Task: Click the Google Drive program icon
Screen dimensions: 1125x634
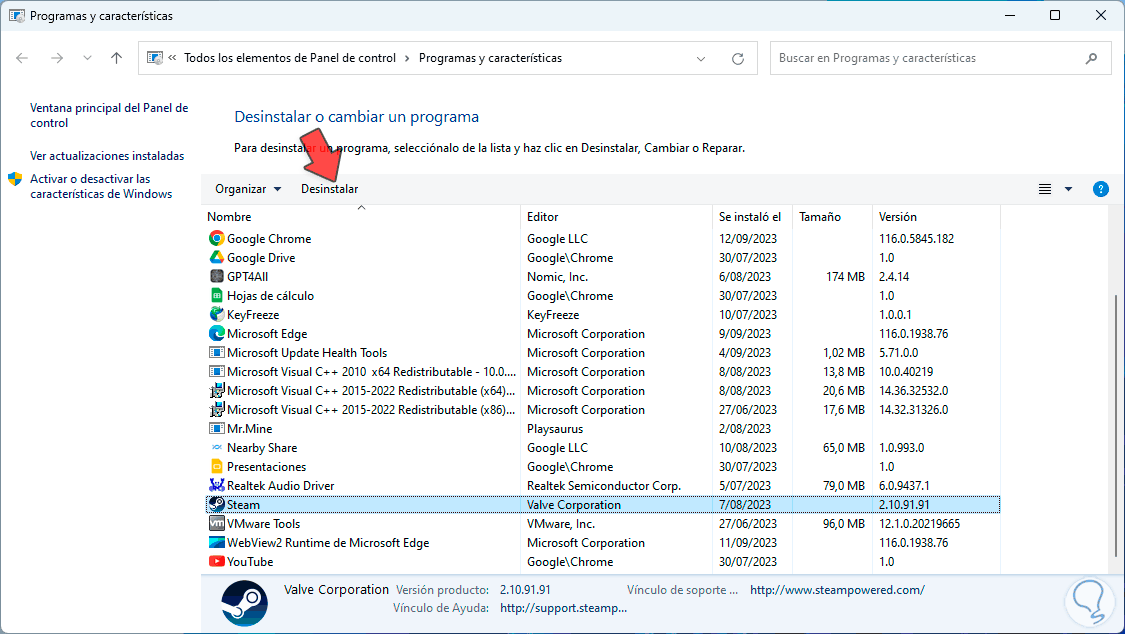Action: click(x=217, y=257)
